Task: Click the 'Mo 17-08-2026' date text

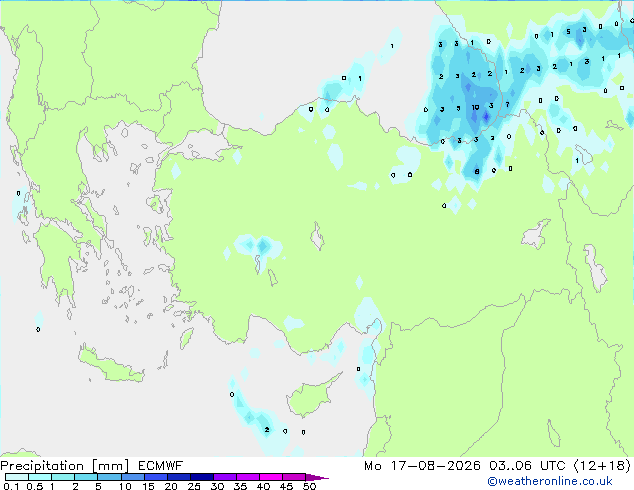Action: 422,466
